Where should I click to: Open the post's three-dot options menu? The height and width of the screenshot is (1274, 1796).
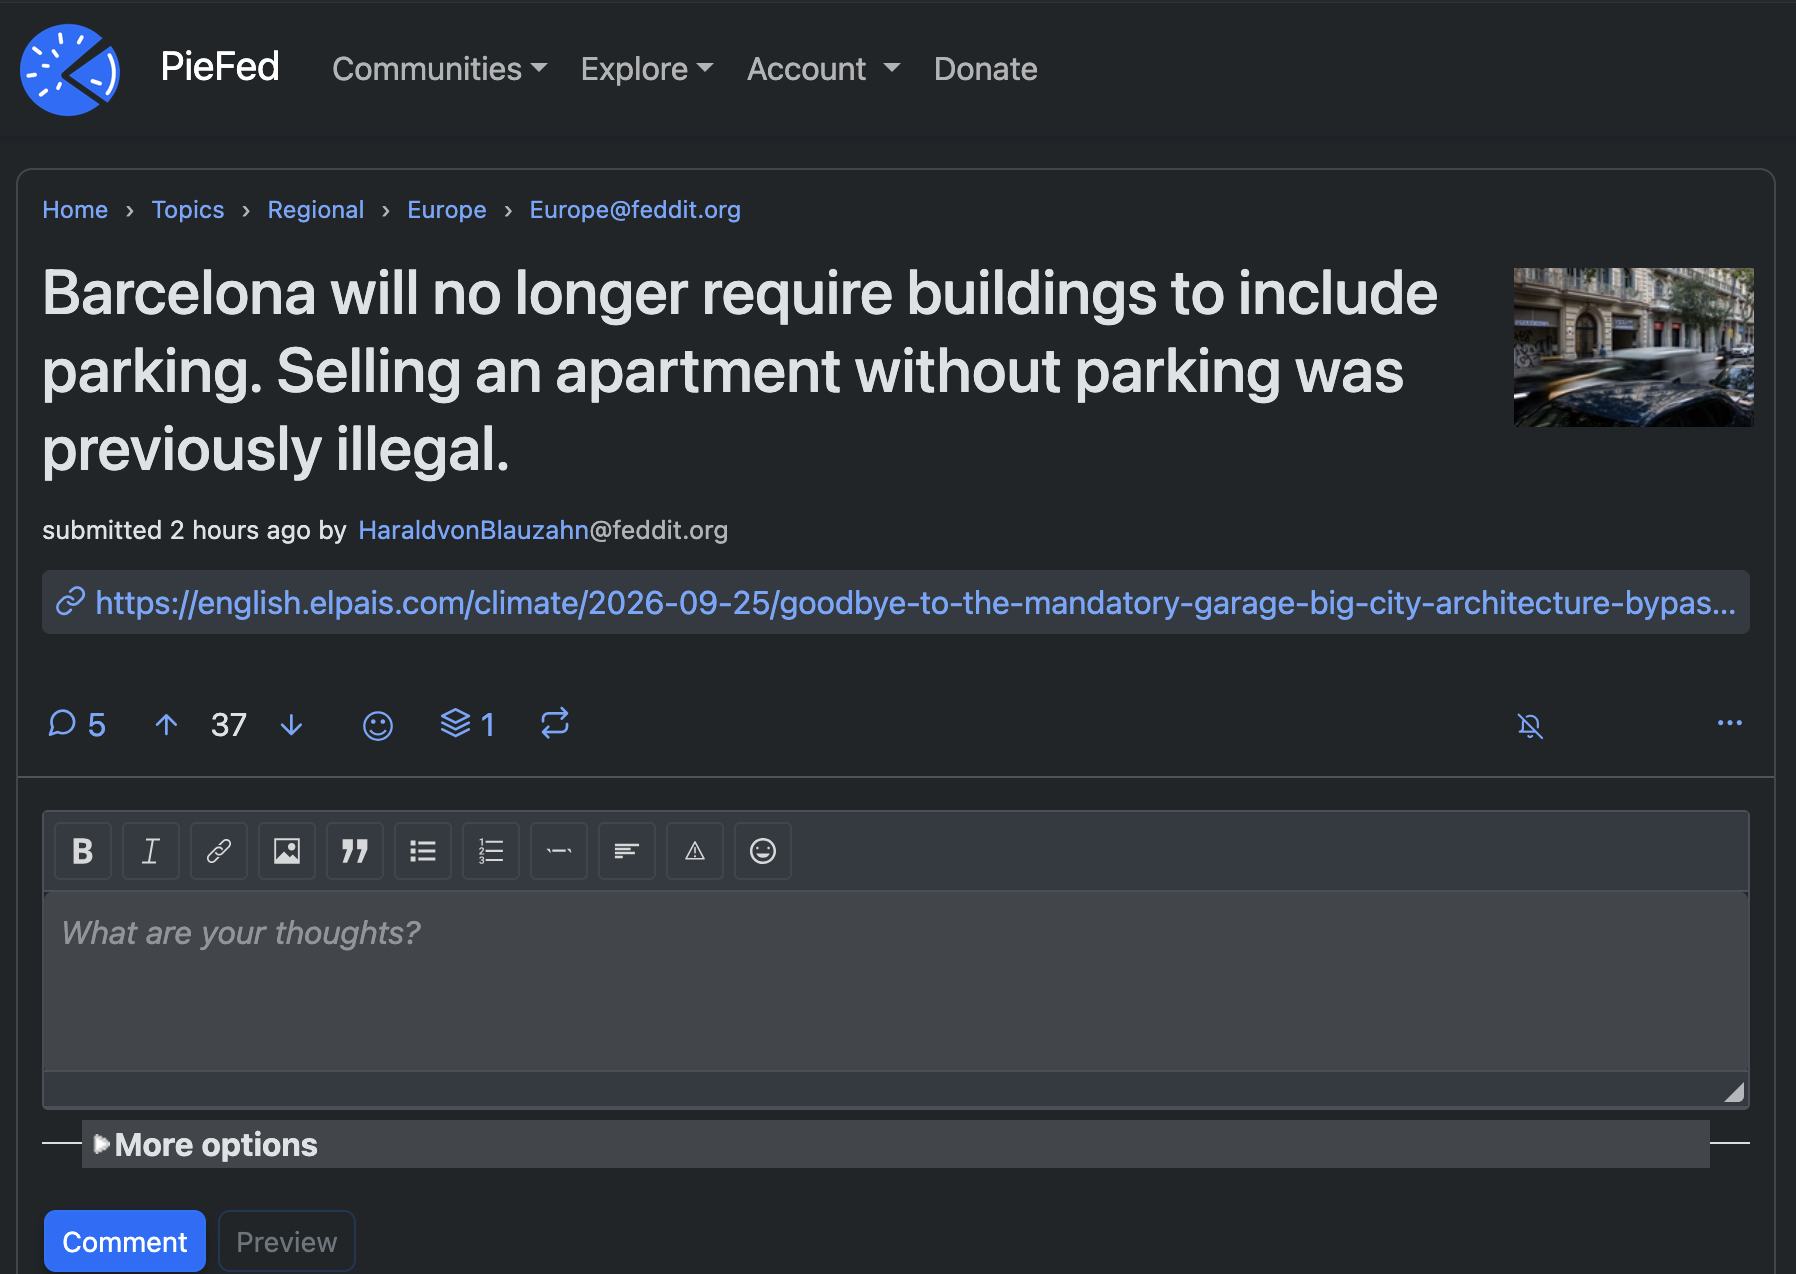click(x=1730, y=723)
